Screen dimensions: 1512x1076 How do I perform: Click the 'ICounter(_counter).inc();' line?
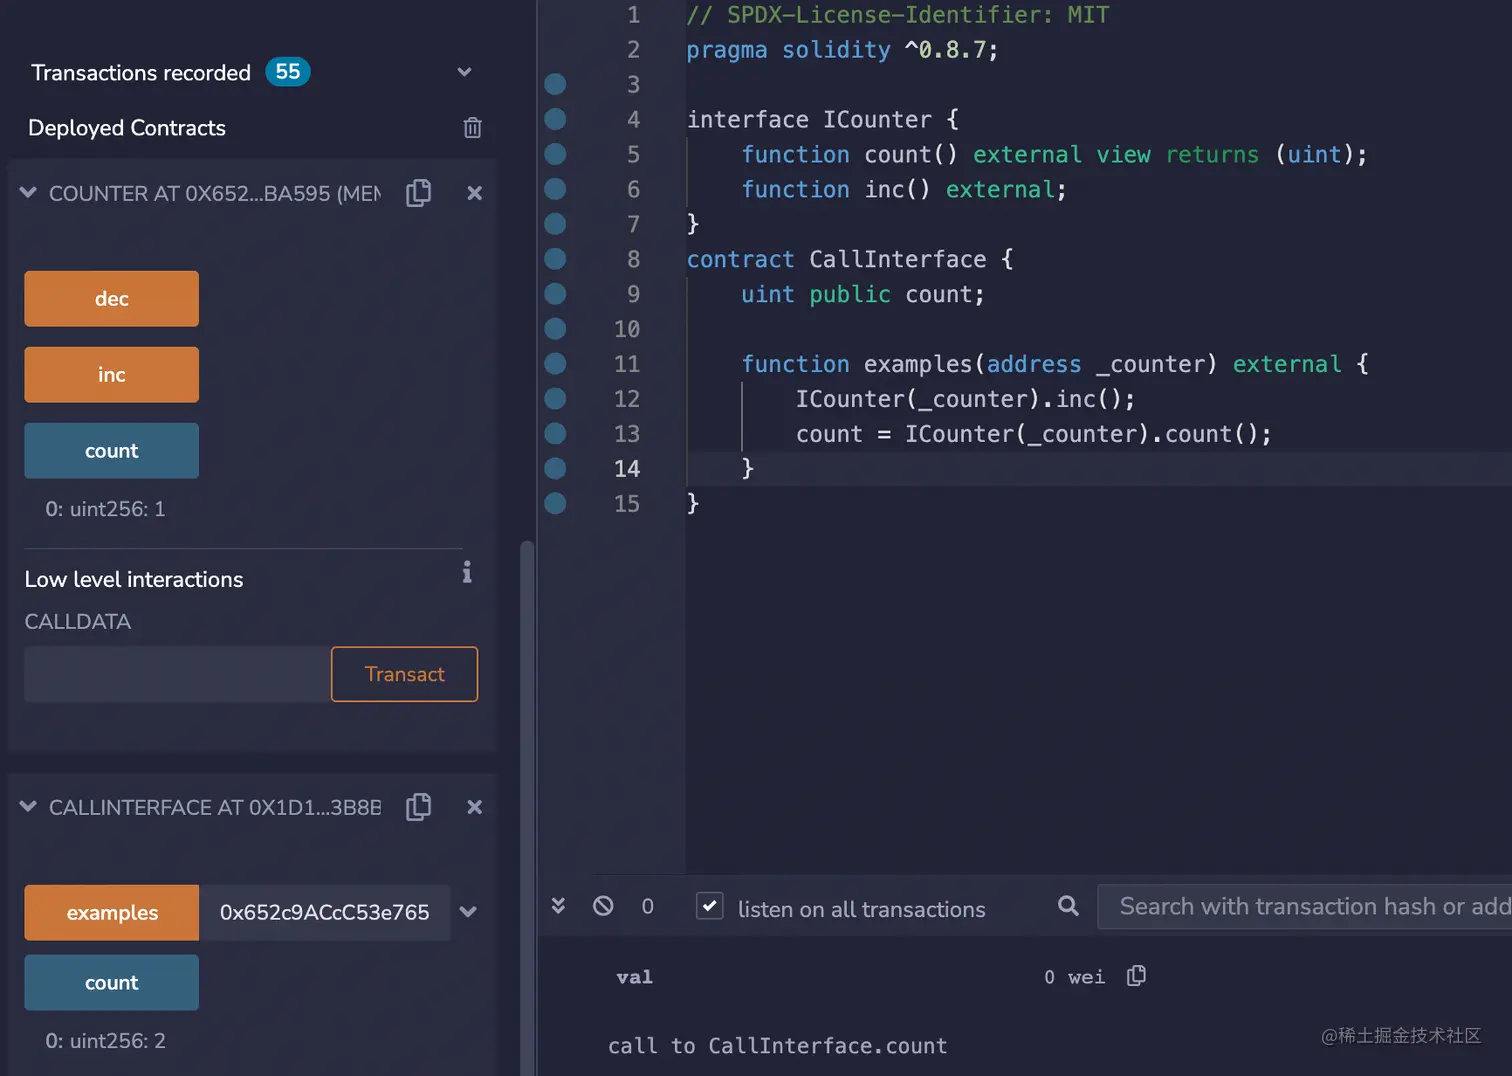pyautogui.click(x=966, y=399)
